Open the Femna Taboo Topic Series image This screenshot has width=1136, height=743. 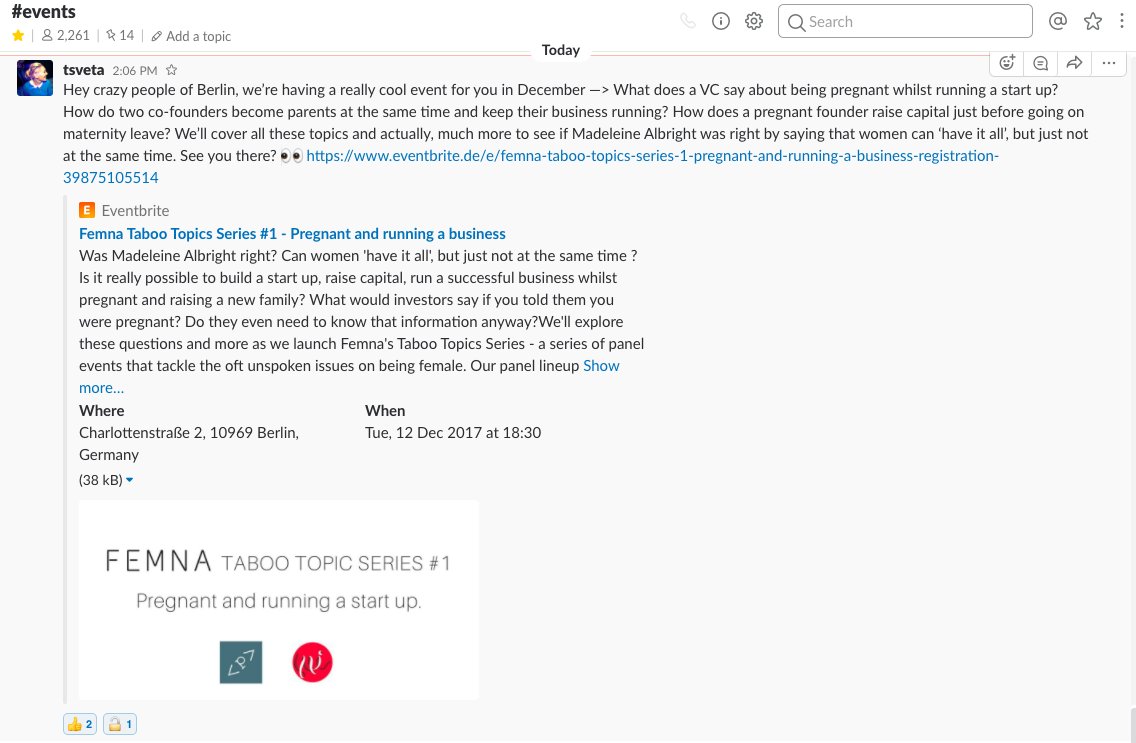coord(278,600)
